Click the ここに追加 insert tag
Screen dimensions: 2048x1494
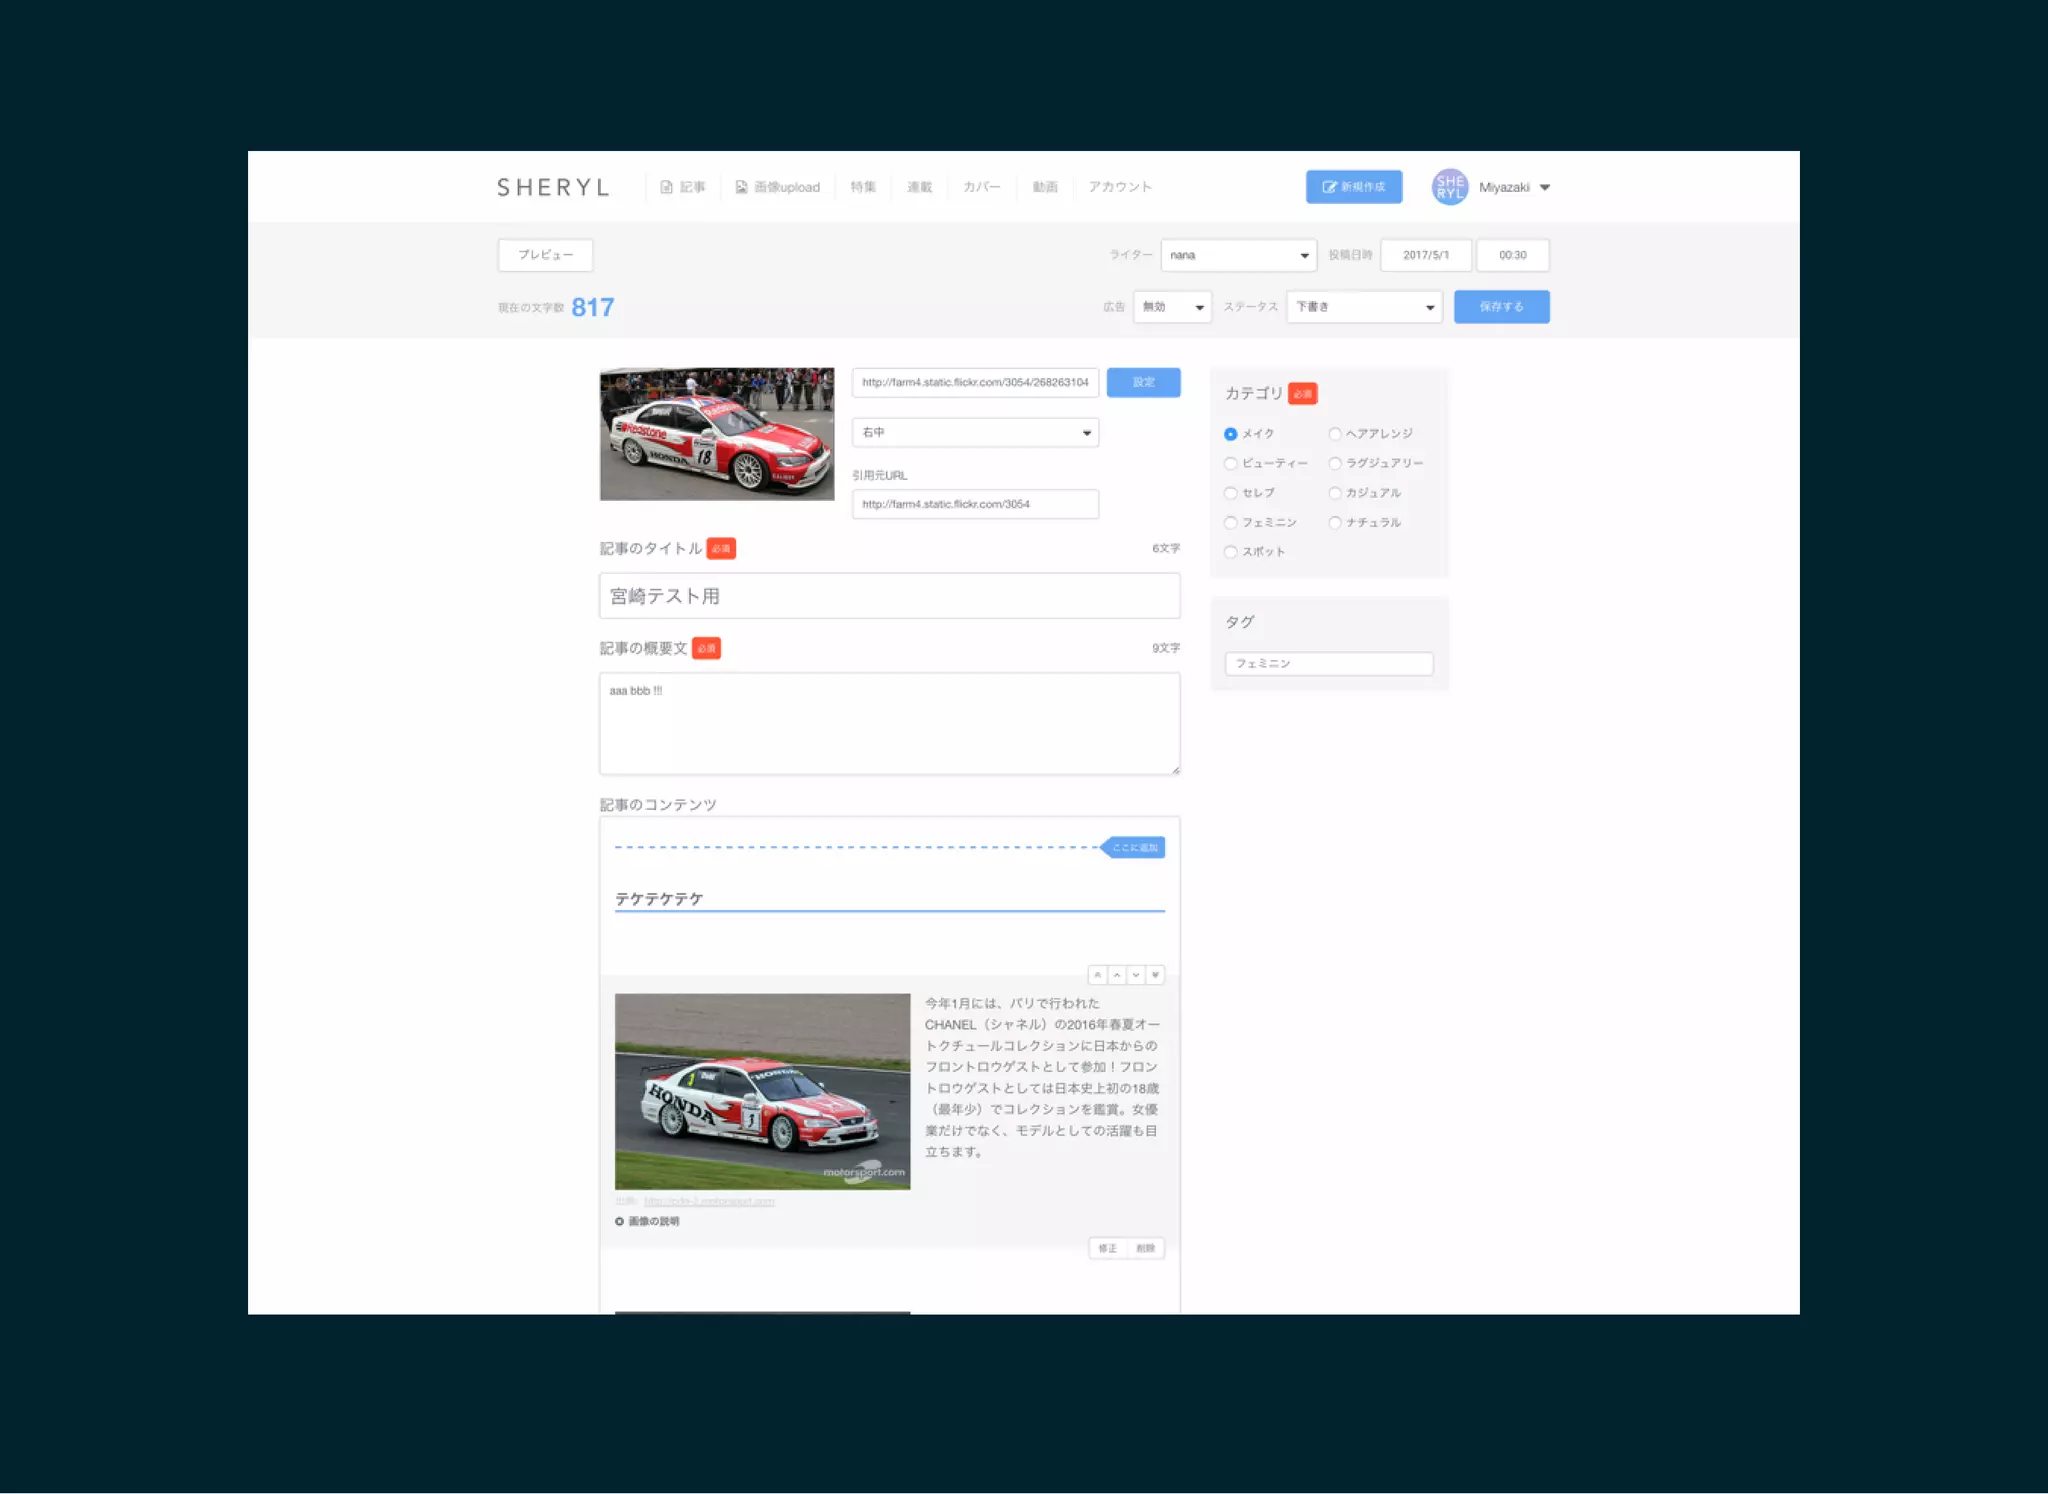click(1134, 847)
